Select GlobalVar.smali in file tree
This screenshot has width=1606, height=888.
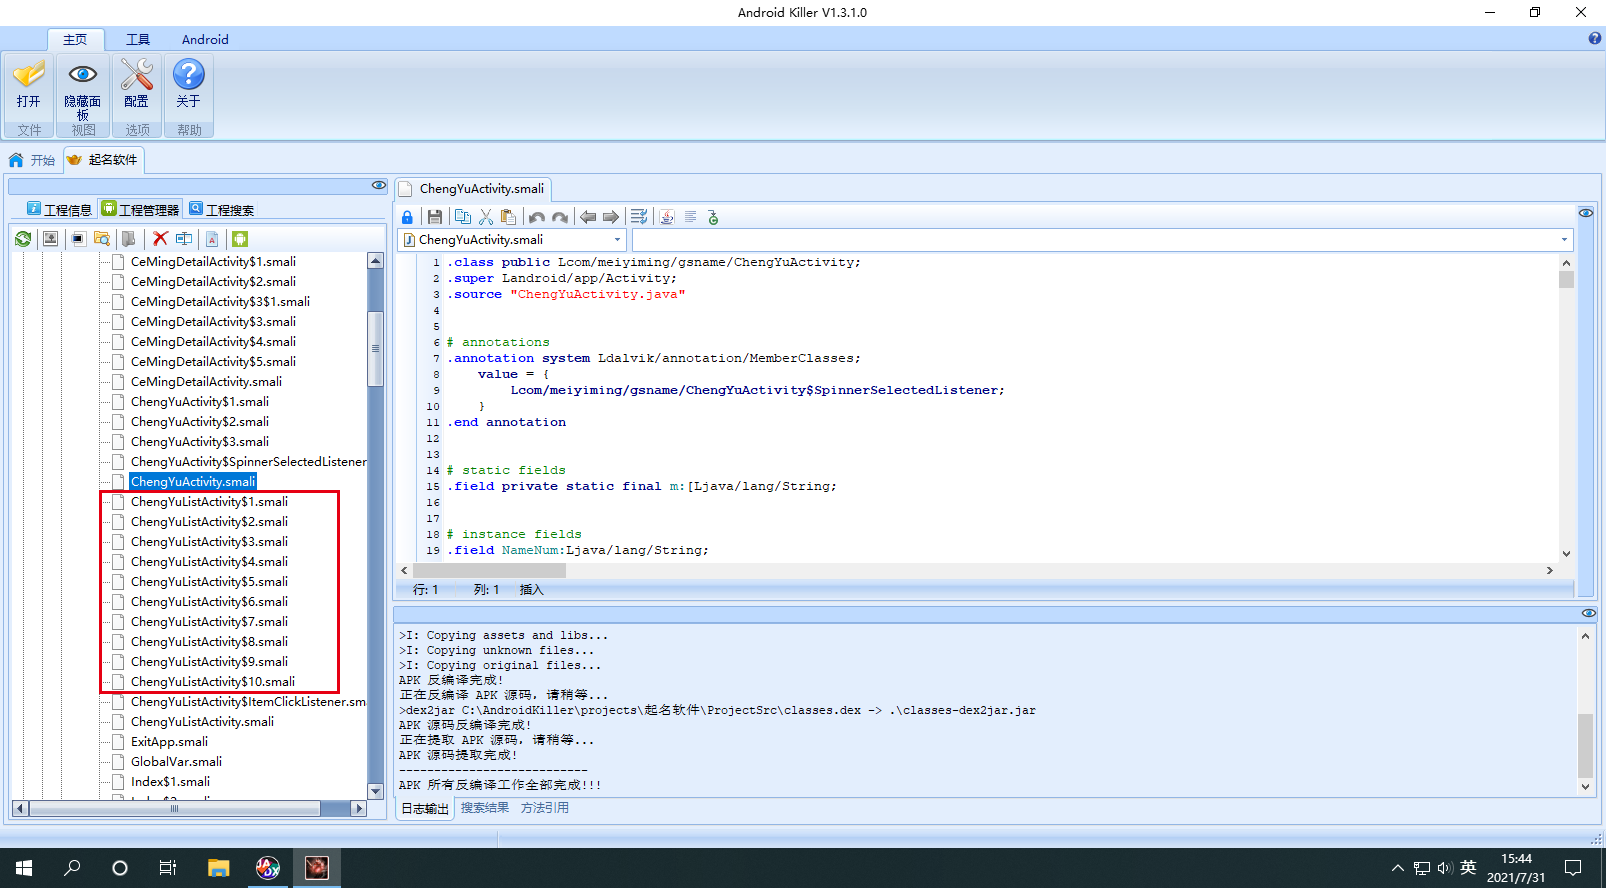point(176,762)
